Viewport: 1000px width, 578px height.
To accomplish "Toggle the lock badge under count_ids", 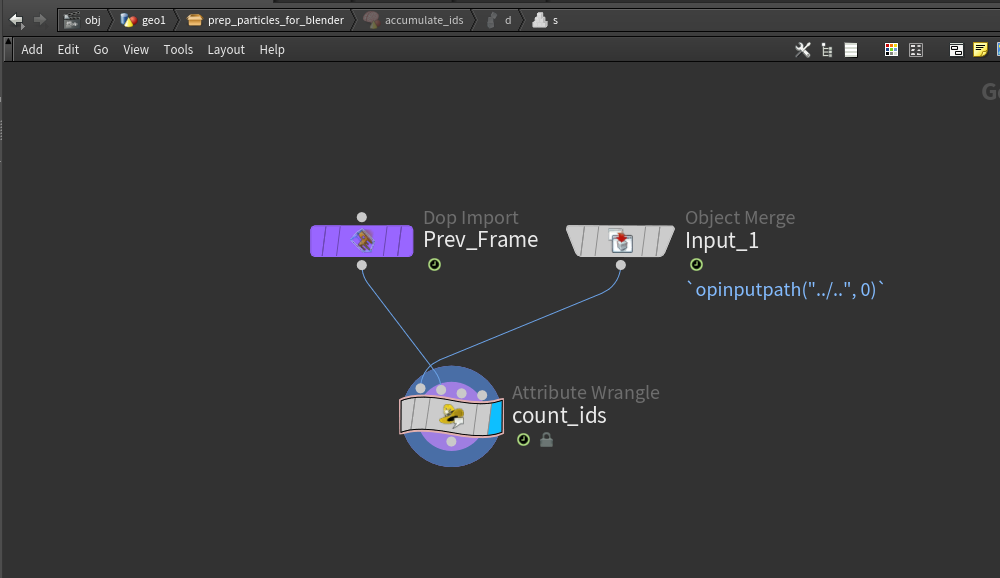I will click(546, 440).
